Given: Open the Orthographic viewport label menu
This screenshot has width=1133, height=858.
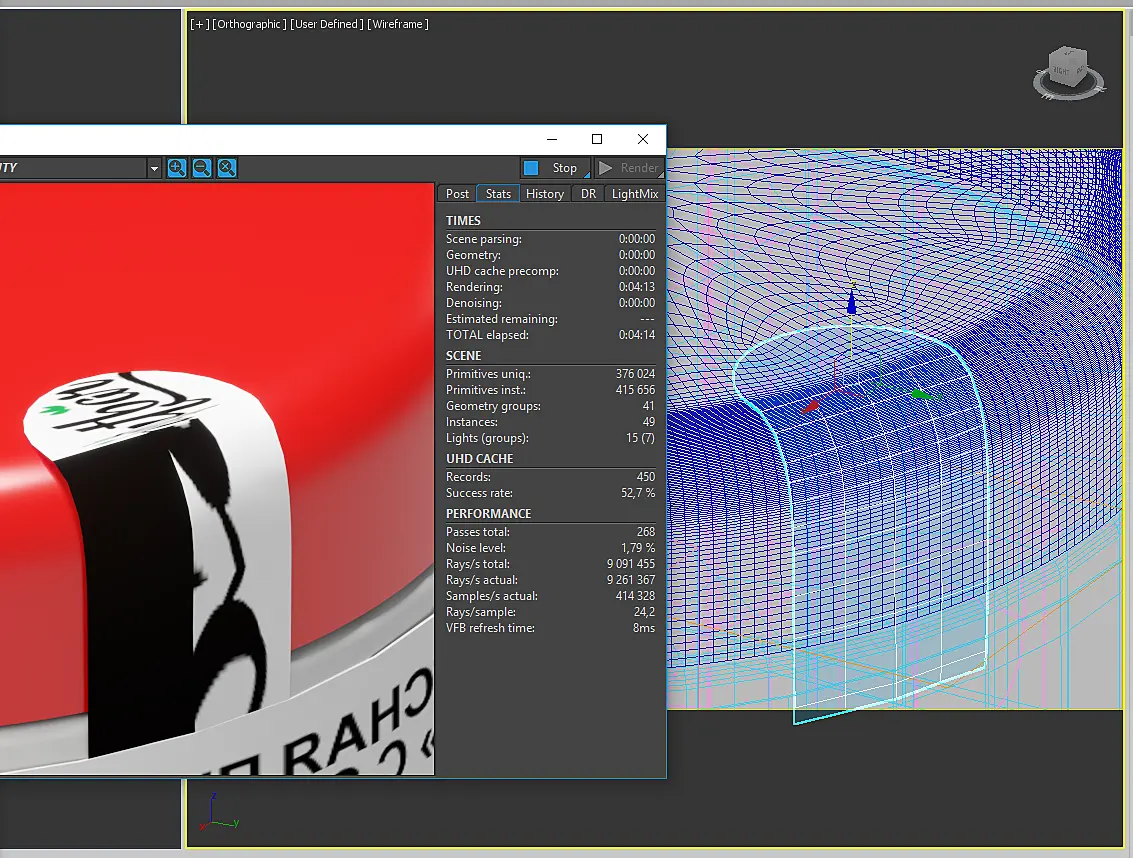Looking at the screenshot, I should pos(249,24).
